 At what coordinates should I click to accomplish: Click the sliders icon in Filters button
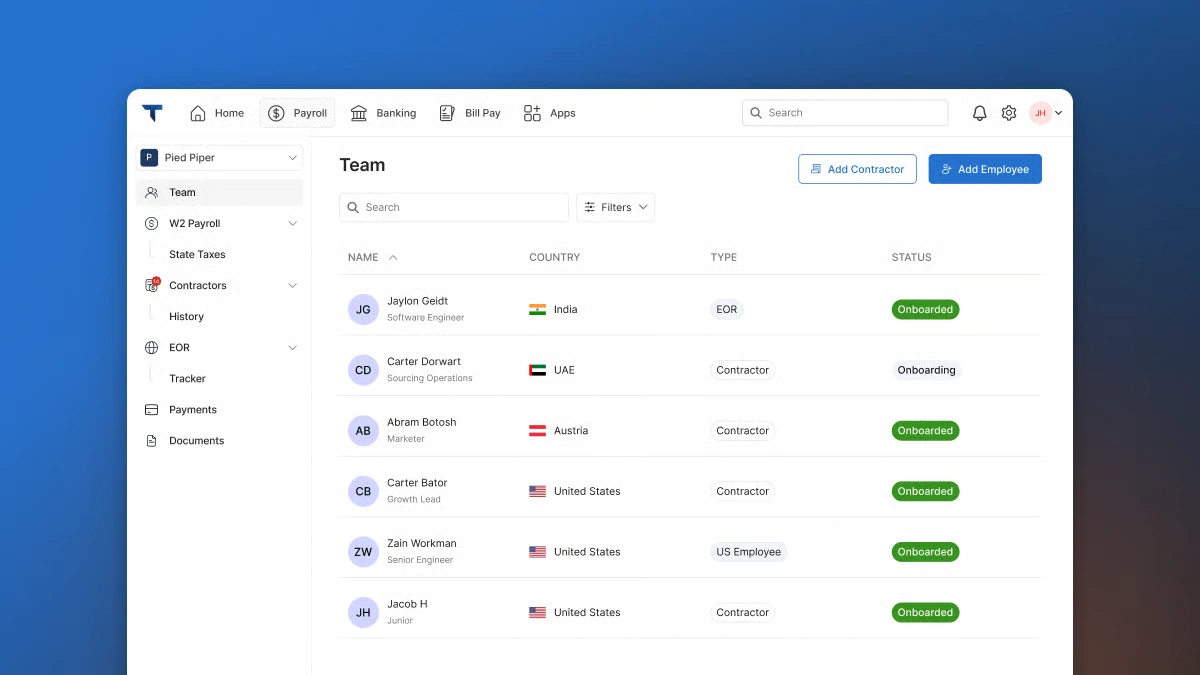(590, 207)
